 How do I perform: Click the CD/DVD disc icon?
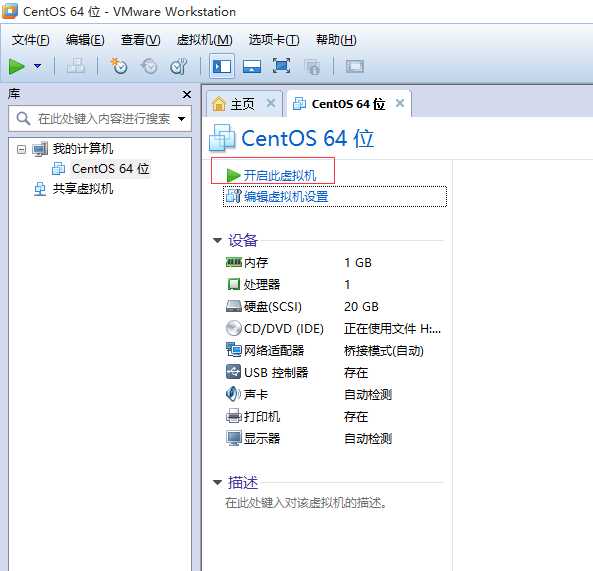233,328
